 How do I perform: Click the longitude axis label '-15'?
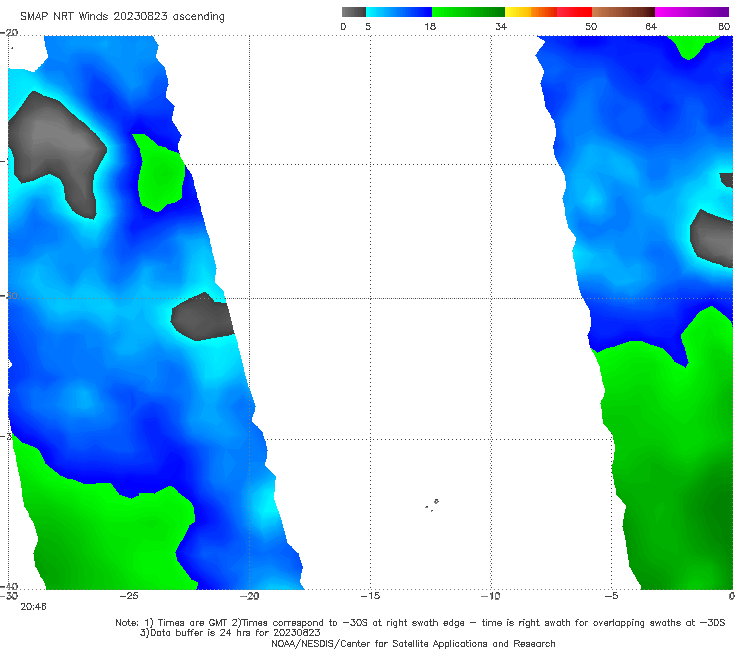(x=370, y=596)
